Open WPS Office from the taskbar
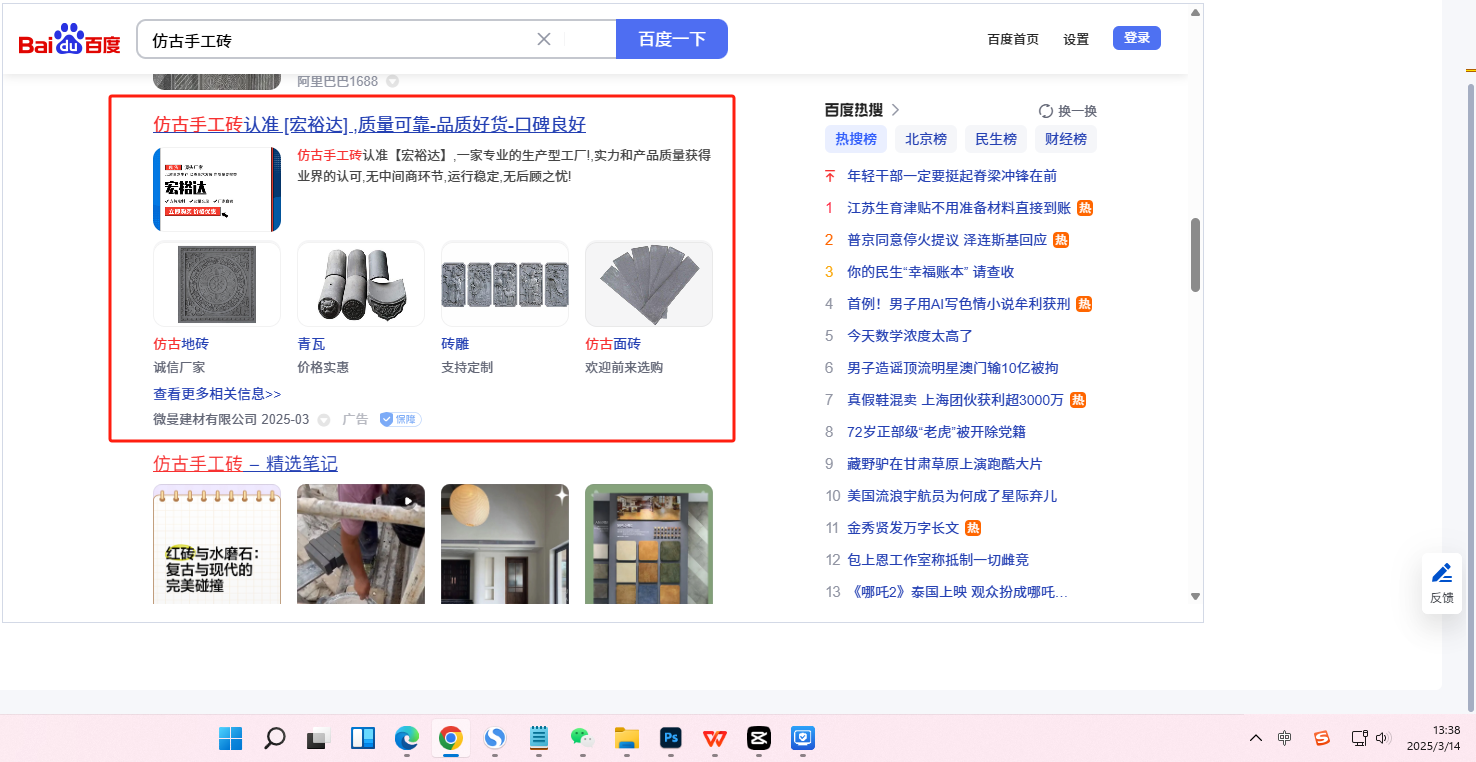This screenshot has width=1476, height=762. pyautogui.click(x=715, y=738)
